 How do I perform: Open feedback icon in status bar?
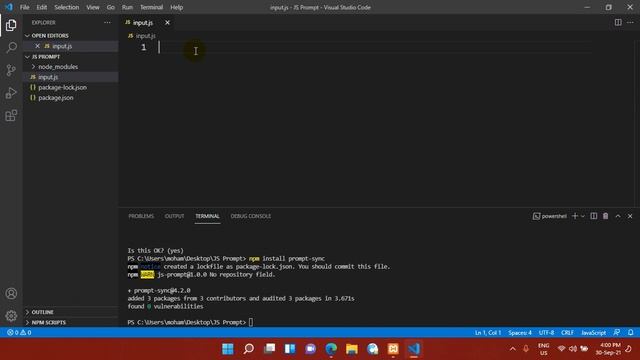(617, 333)
